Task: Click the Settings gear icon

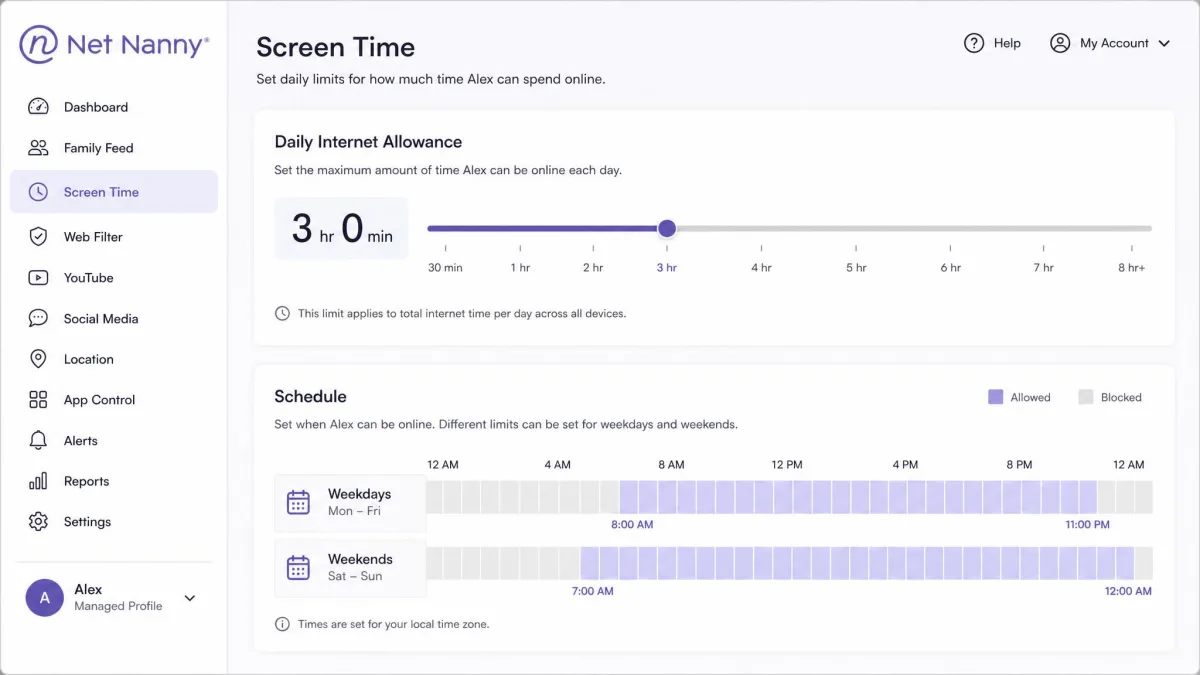Action: [38, 522]
